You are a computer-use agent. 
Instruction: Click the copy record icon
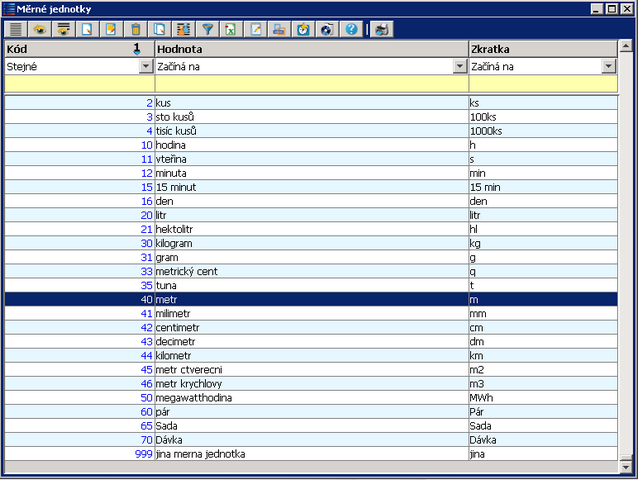coord(159,29)
